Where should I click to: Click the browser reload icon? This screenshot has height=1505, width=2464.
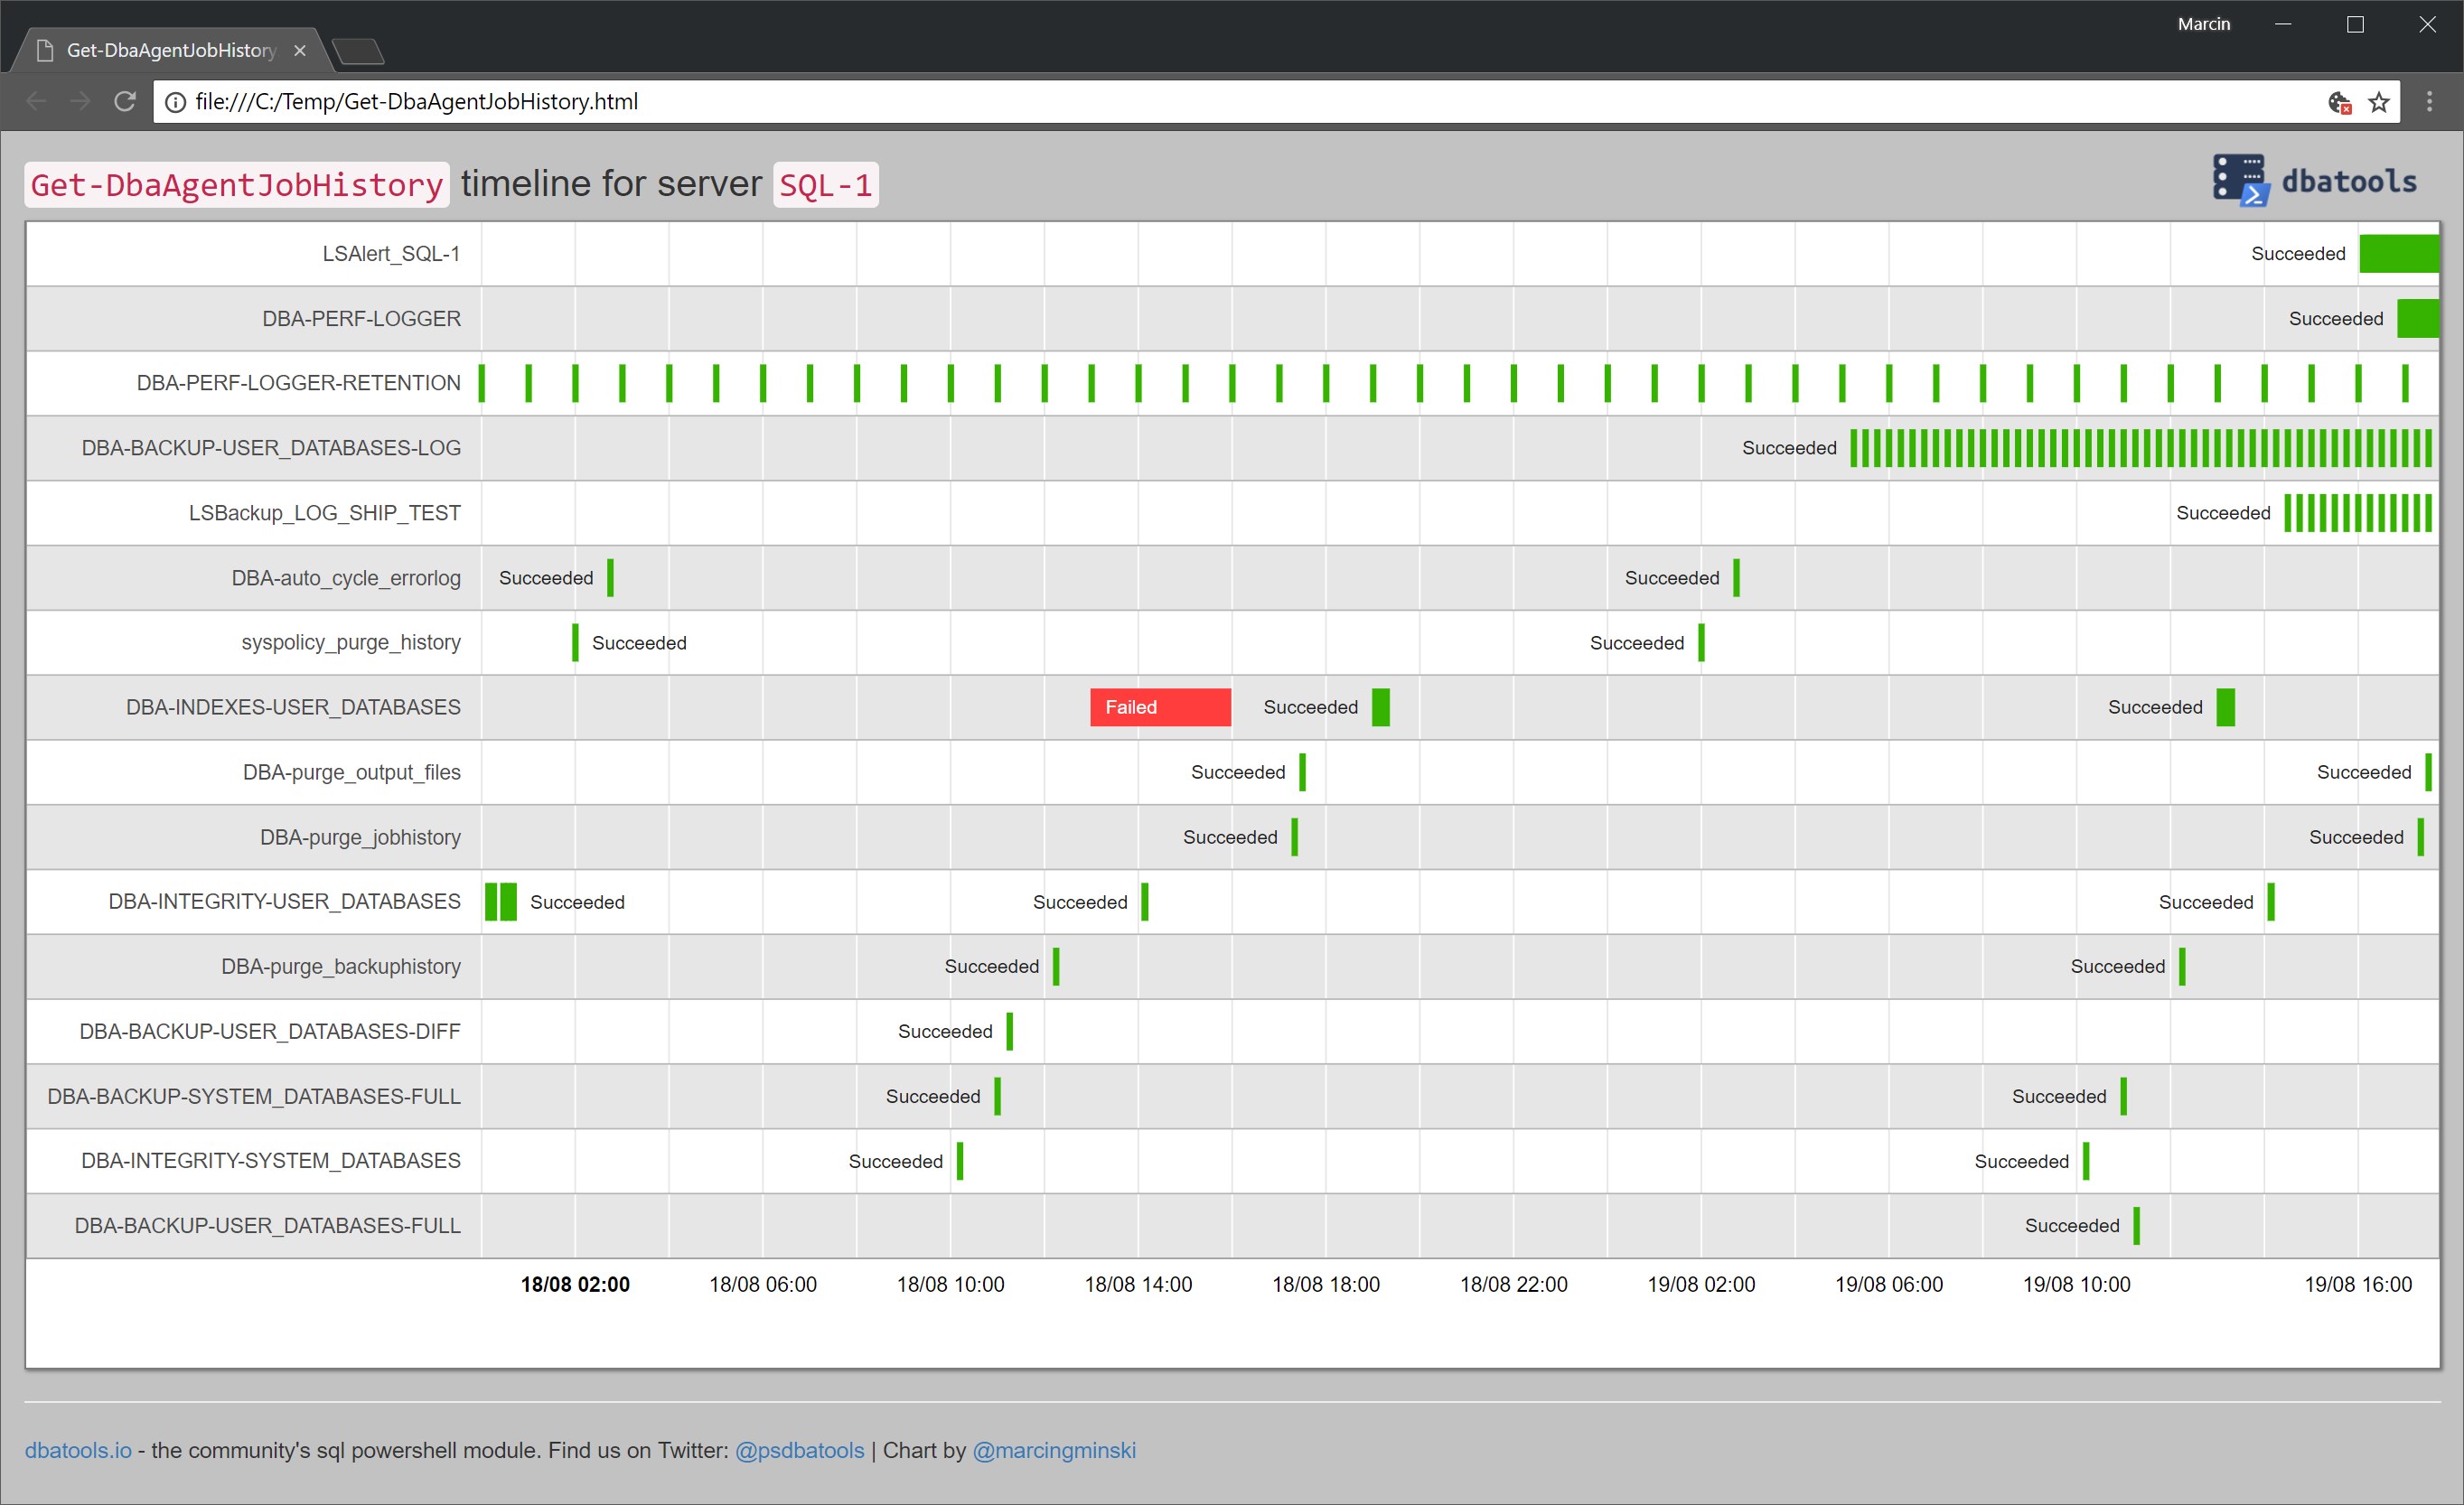124,101
